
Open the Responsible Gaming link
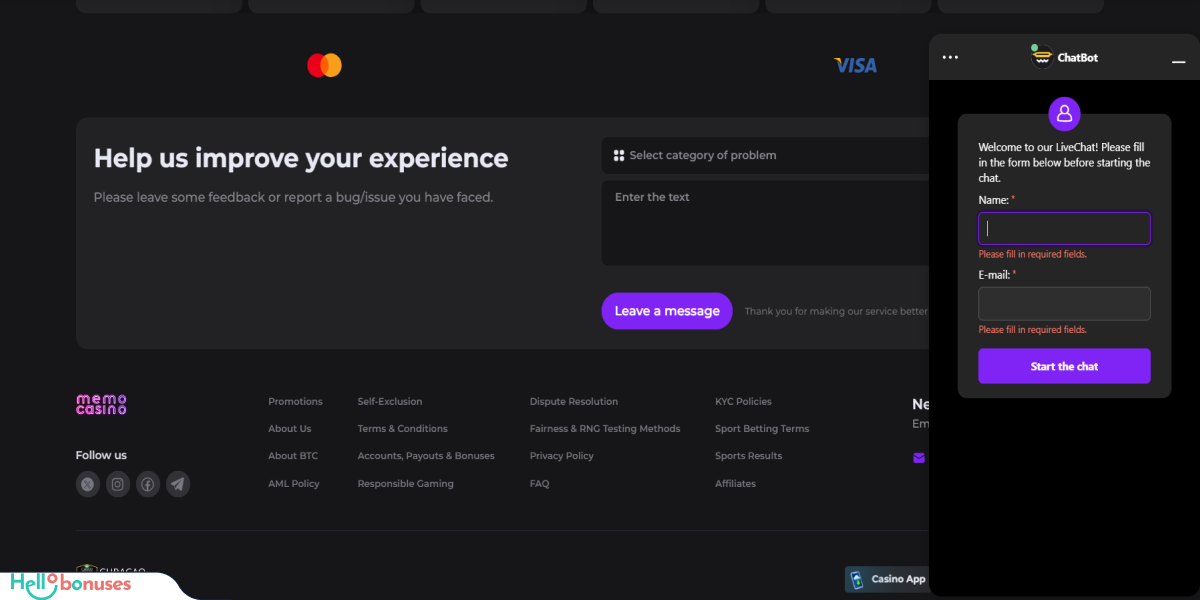(x=405, y=483)
